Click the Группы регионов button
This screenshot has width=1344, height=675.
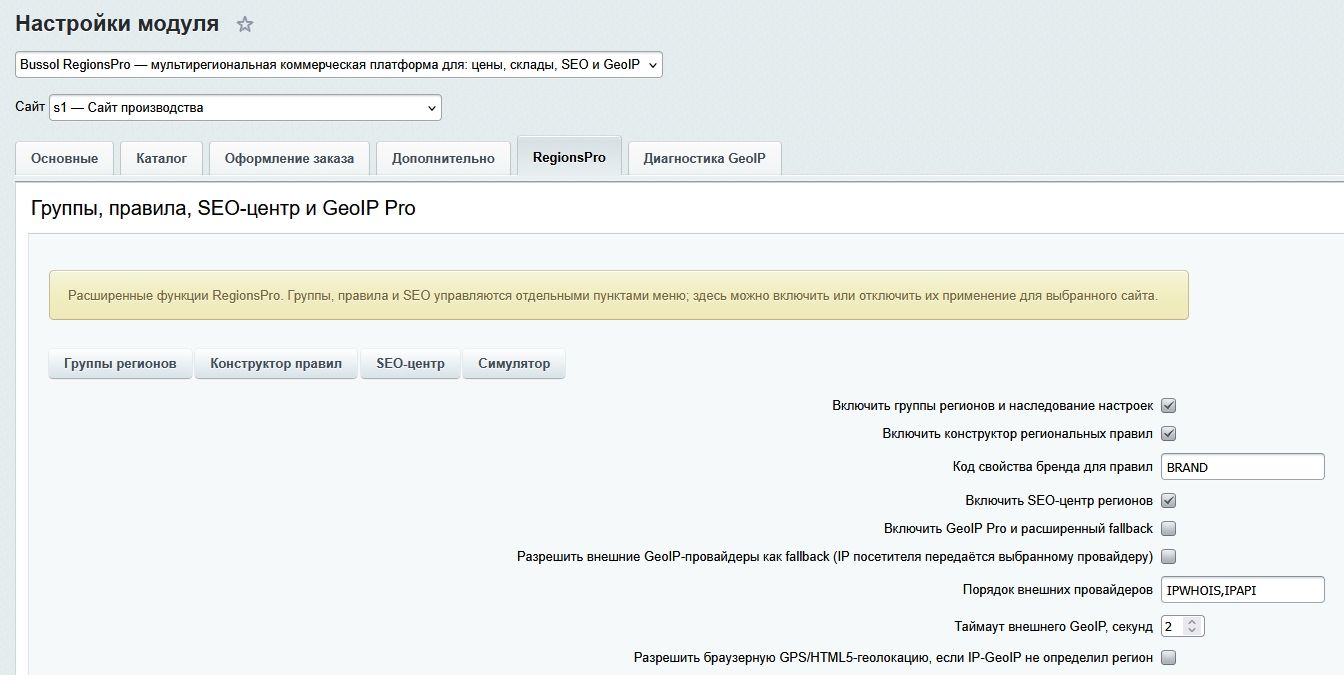click(120, 363)
